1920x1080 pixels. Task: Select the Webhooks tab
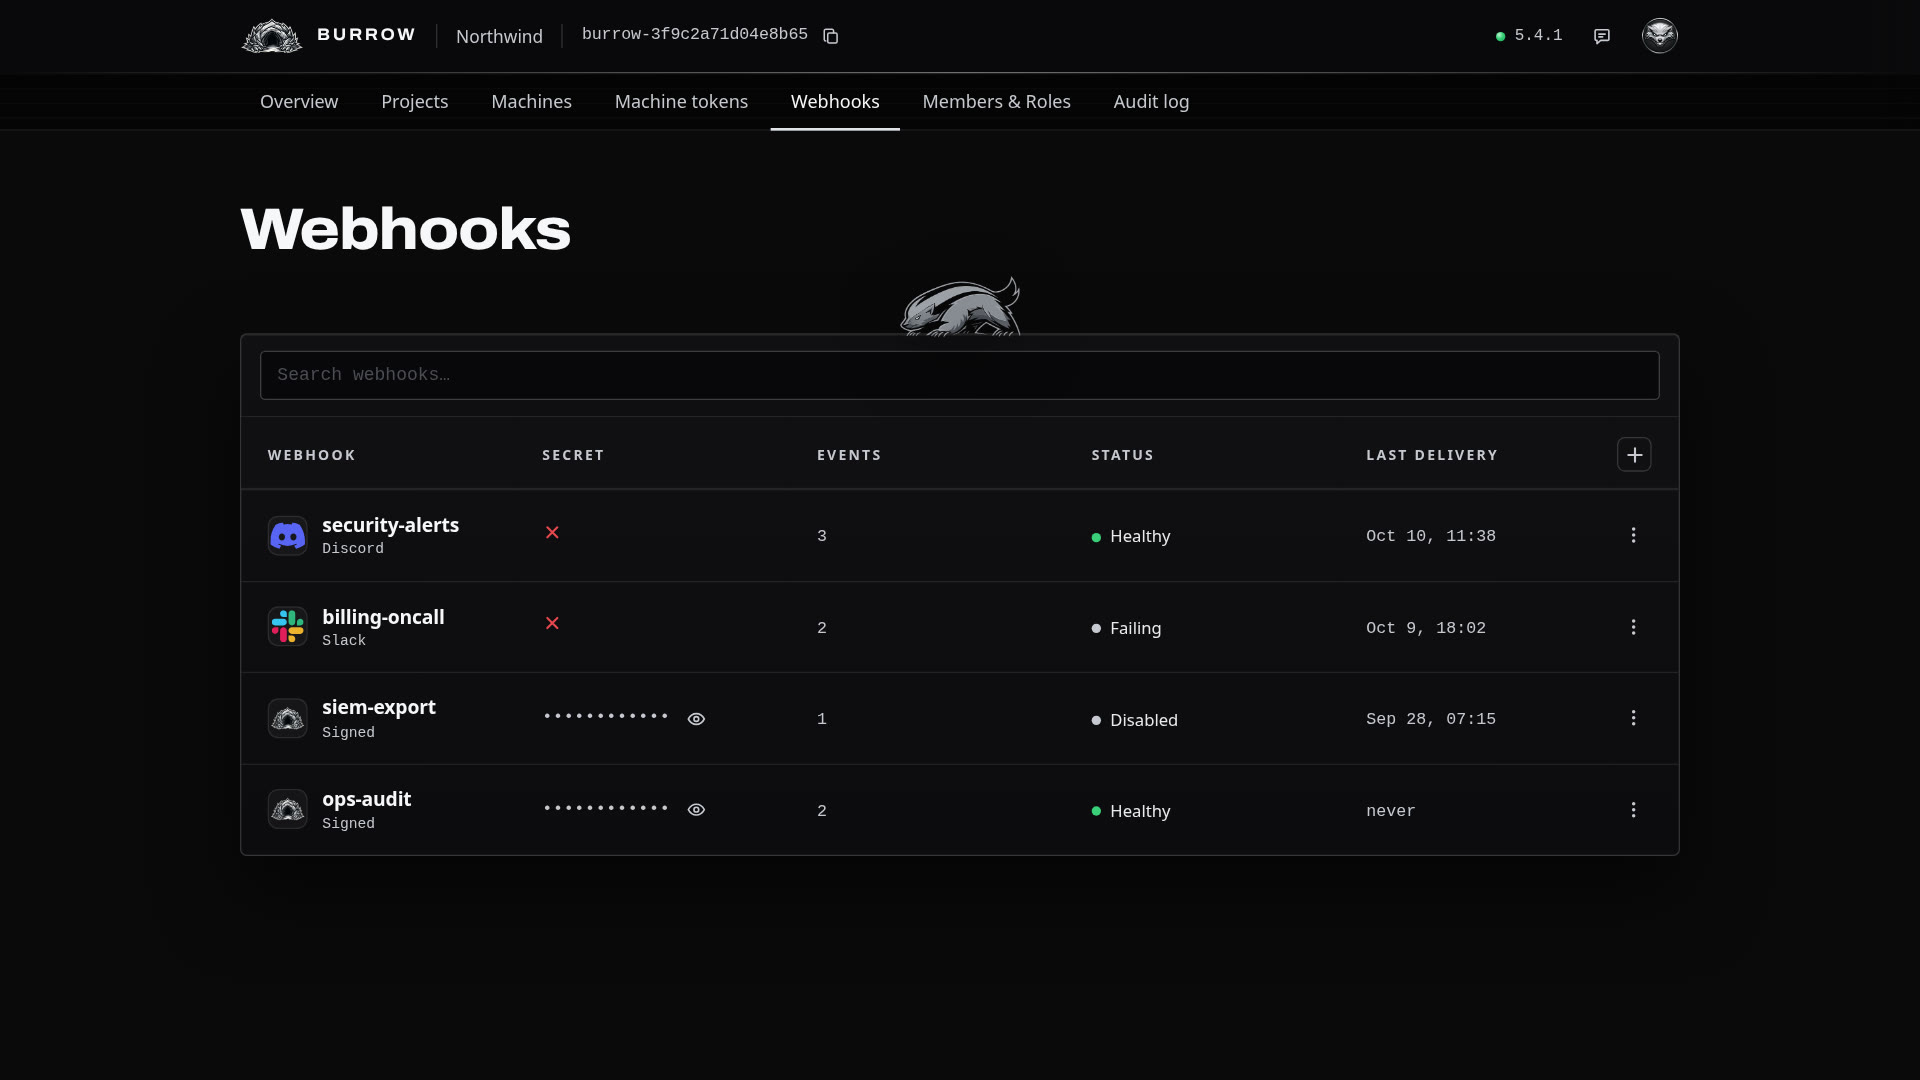pyautogui.click(x=835, y=102)
